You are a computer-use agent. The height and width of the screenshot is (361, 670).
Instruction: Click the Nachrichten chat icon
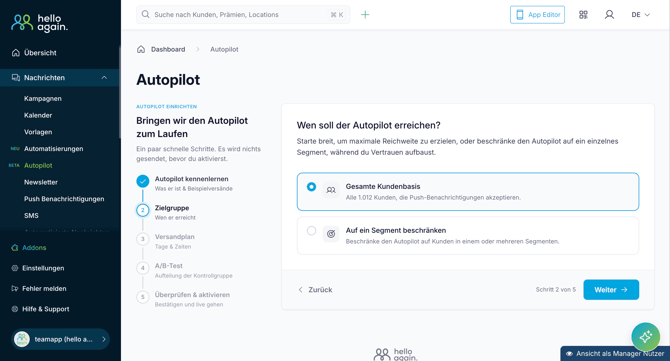point(16,78)
